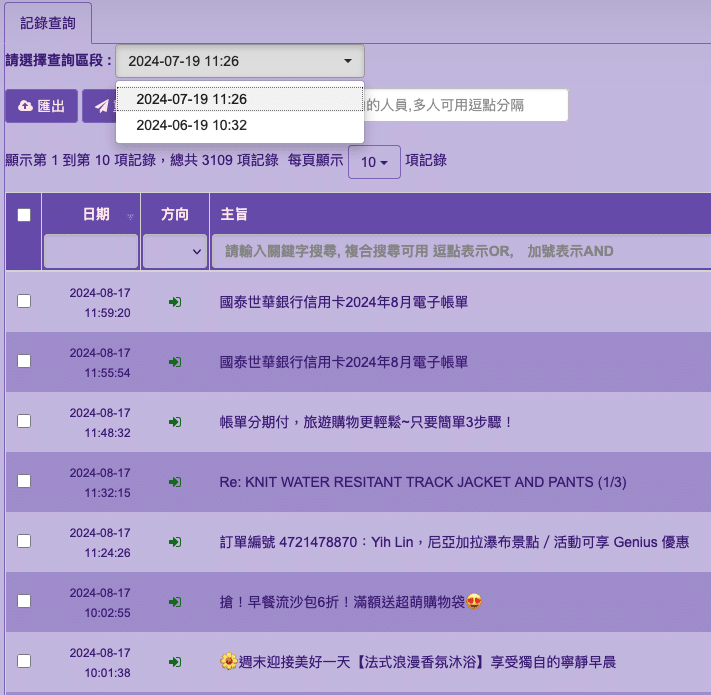Screen dimensions: 711x695
Task: Click date cell 2024-08-17 11:48:32
Action: 100,423
